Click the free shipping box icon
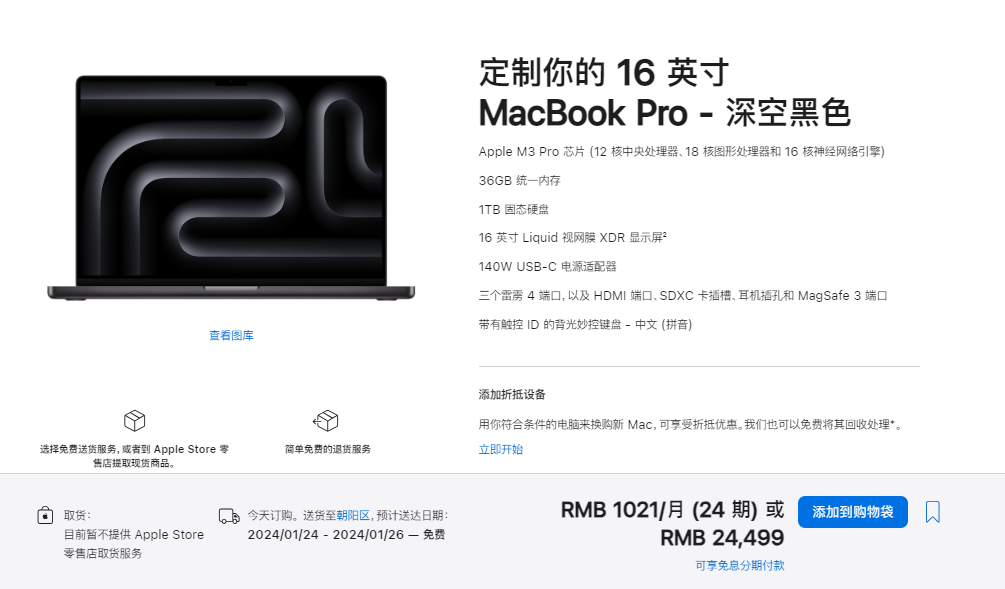 pos(135,421)
